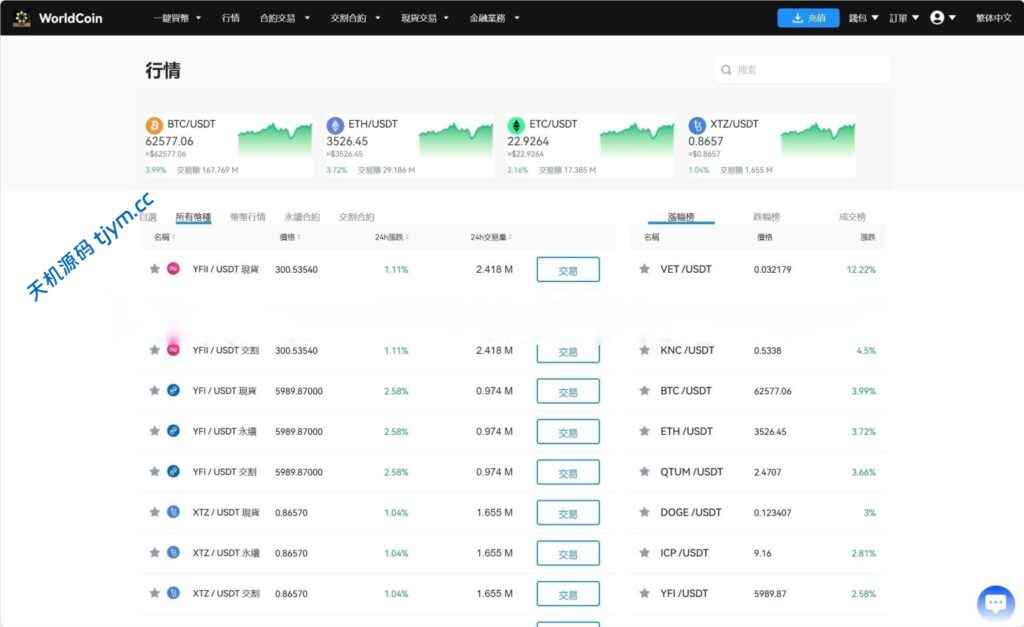Click the YFI / USDT 現貨 coin icon

click(173, 390)
